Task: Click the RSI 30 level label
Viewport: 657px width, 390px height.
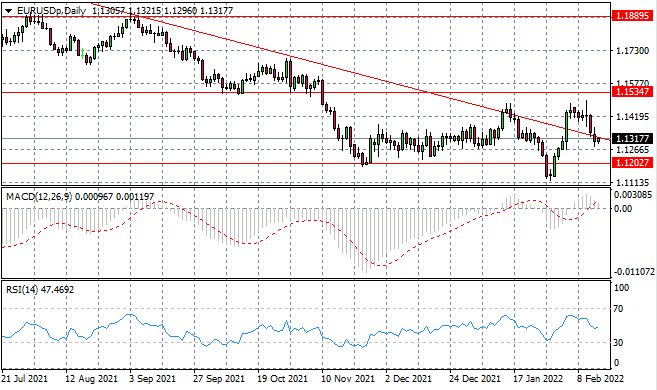Action: click(618, 342)
